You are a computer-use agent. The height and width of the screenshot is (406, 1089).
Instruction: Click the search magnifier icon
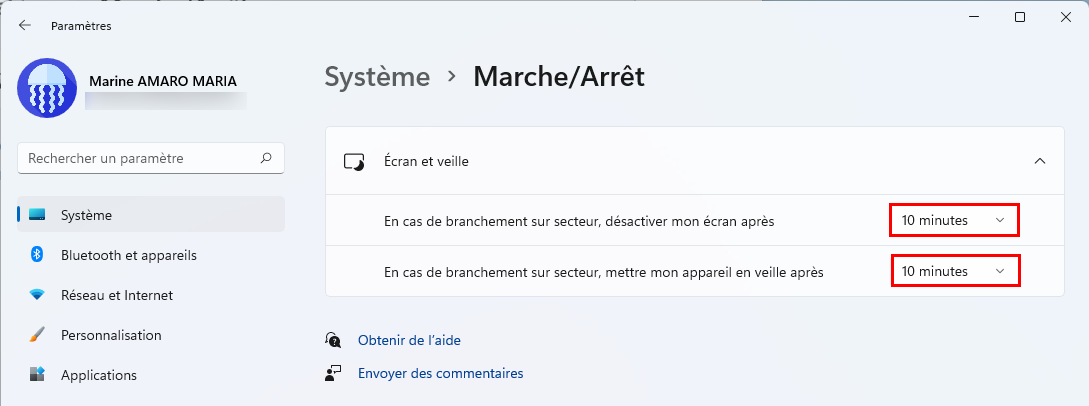(266, 158)
